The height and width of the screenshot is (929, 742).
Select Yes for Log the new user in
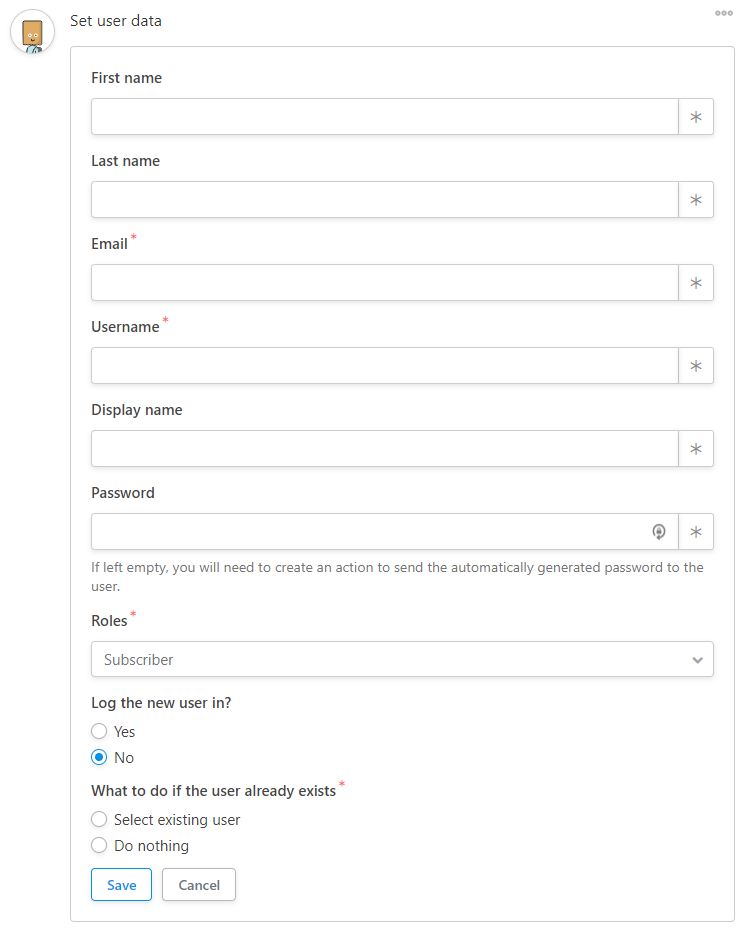[x=99, y=731]
